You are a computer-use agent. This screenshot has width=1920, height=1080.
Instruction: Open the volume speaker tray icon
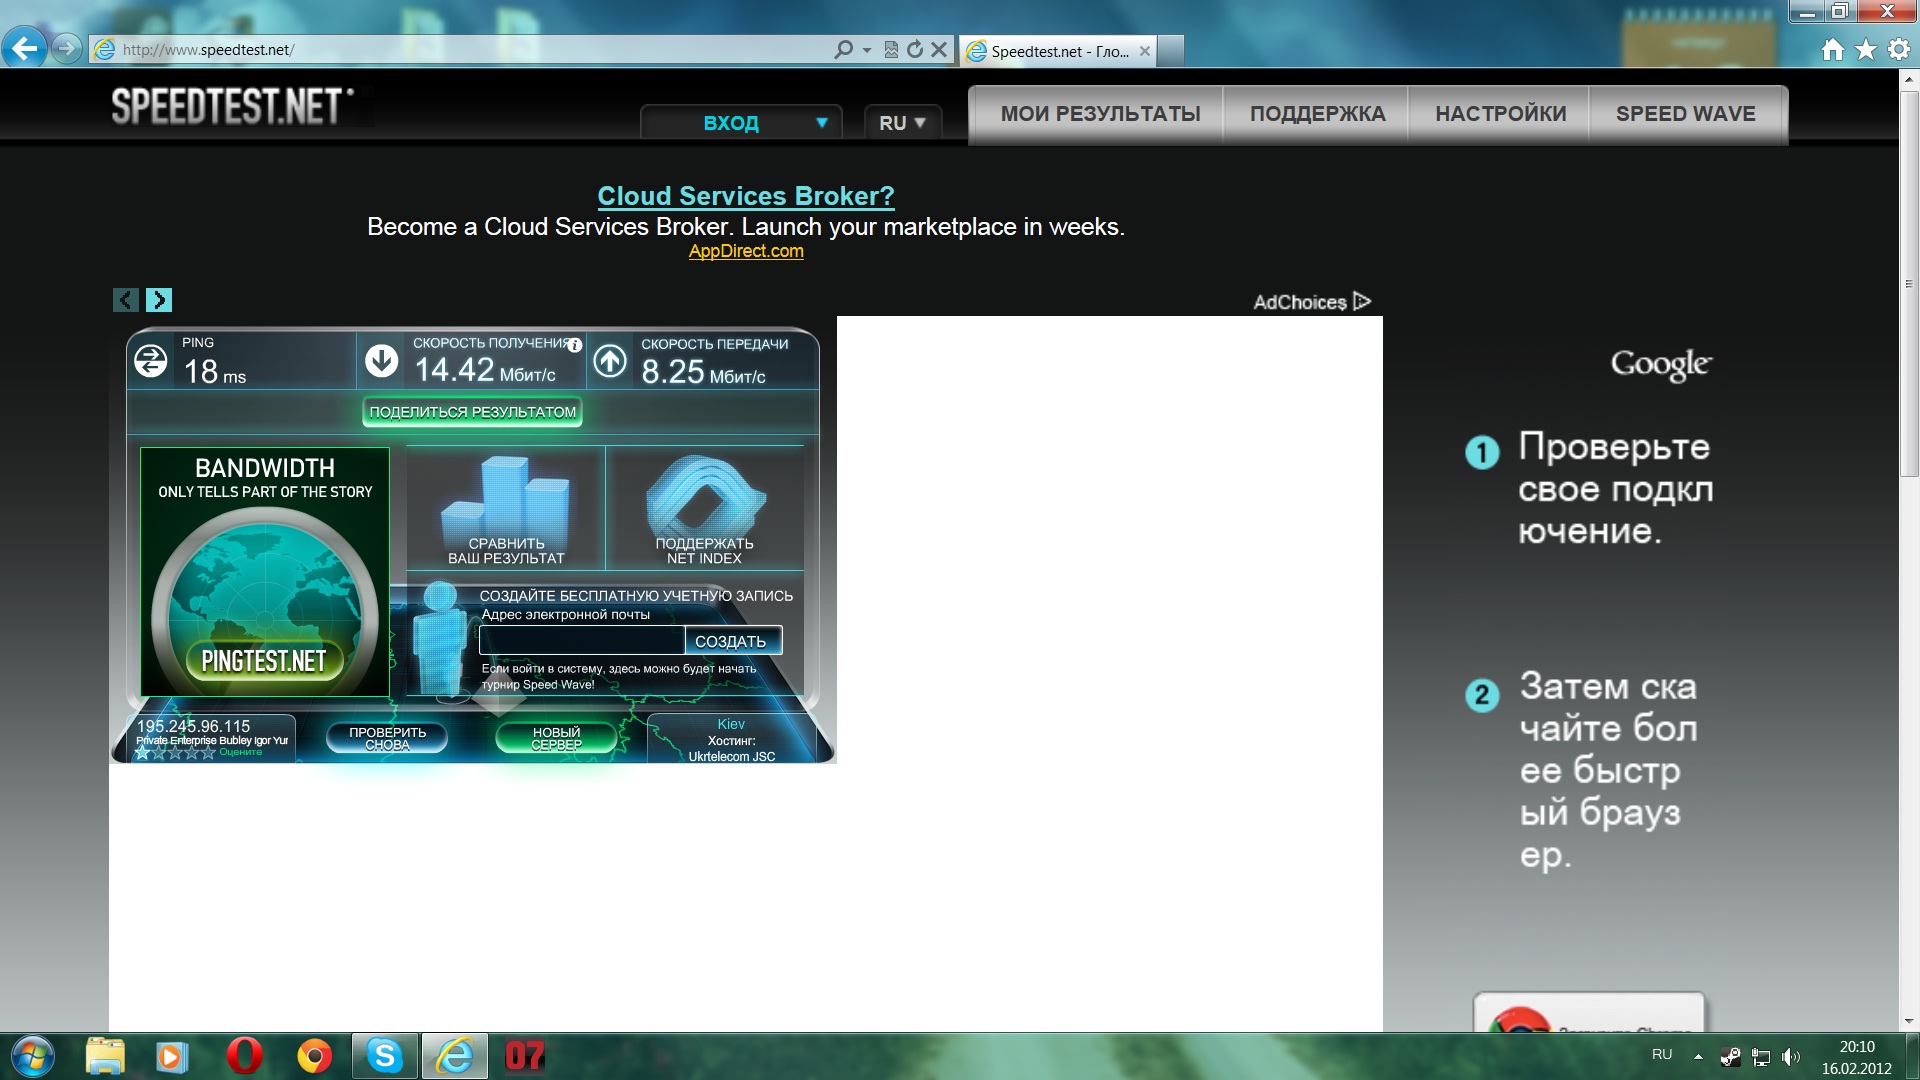click(x=1791, y=1057)
